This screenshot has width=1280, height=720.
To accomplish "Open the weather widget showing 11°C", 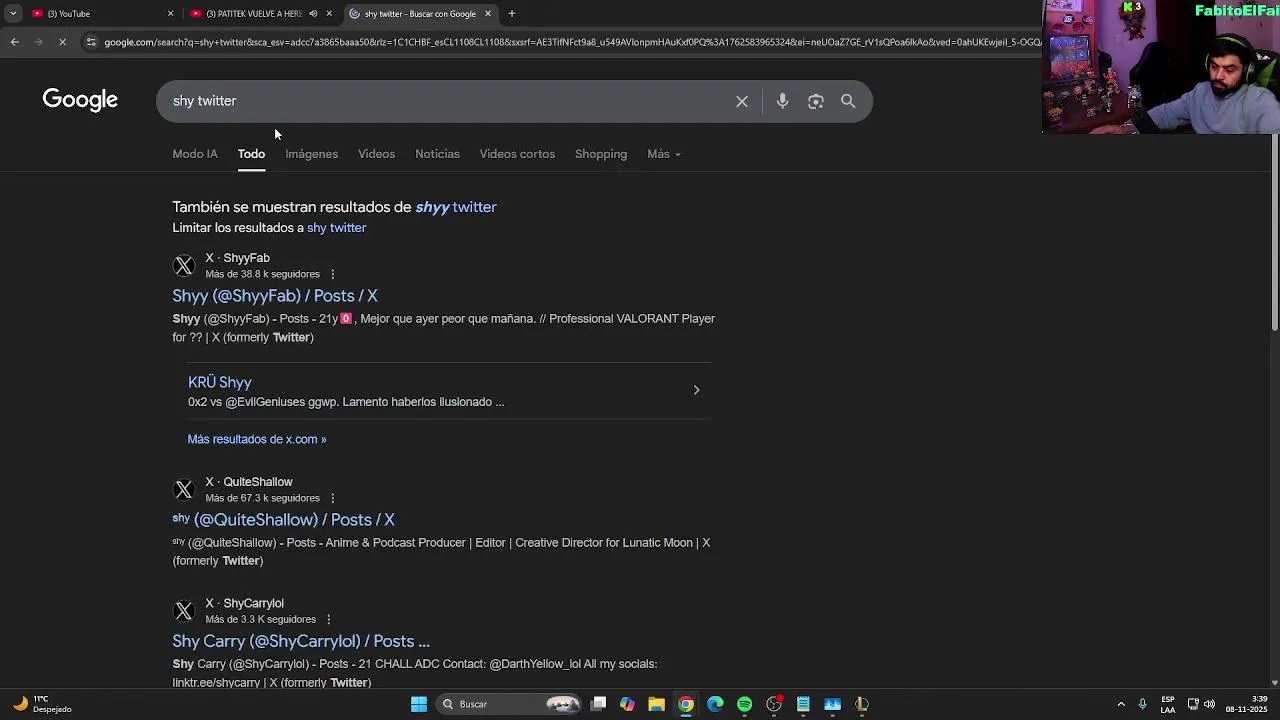I will (x=40, y=704).
